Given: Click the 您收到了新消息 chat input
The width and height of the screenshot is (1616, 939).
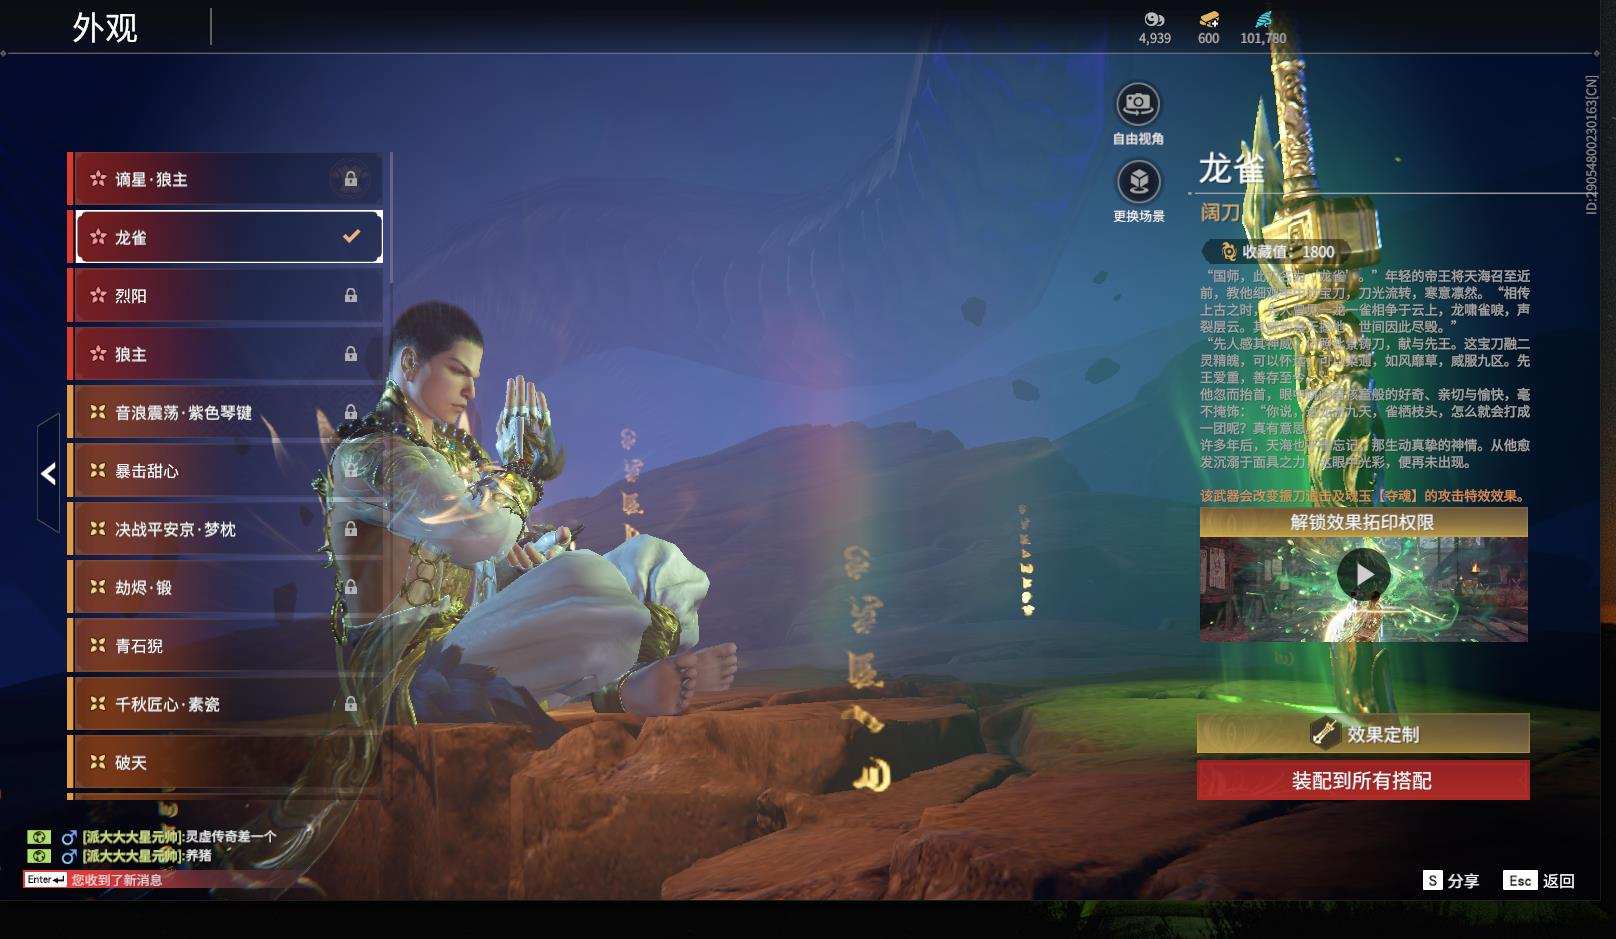Looking at the screenshot, I should 117,880.
